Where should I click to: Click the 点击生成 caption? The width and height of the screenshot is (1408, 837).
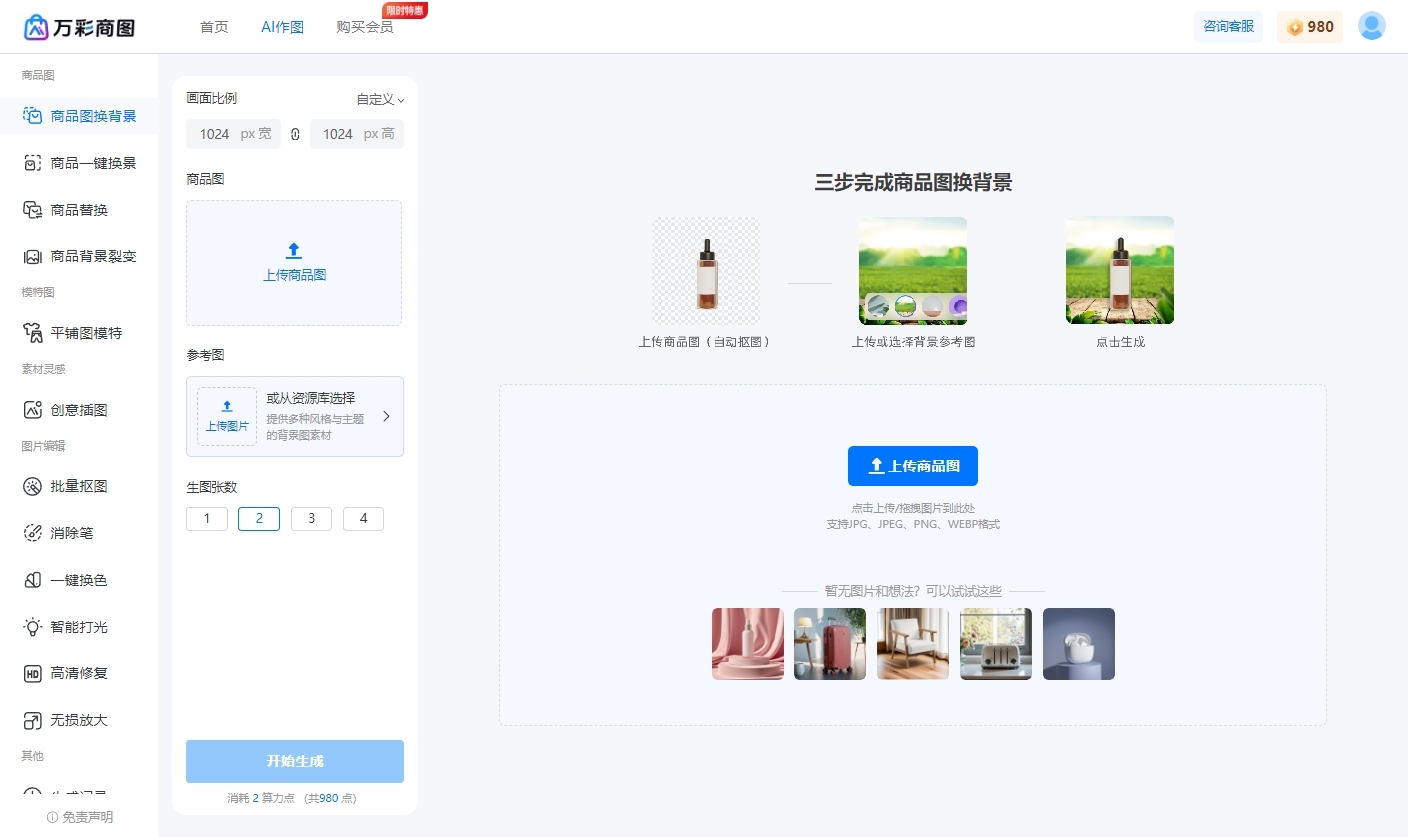[1120, 342]
